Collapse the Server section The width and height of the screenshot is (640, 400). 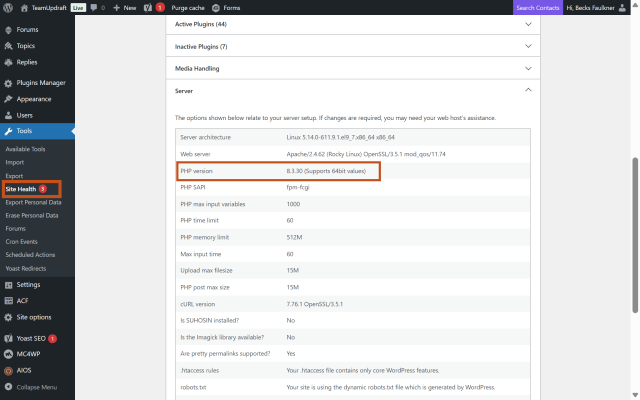coord(353,91)
